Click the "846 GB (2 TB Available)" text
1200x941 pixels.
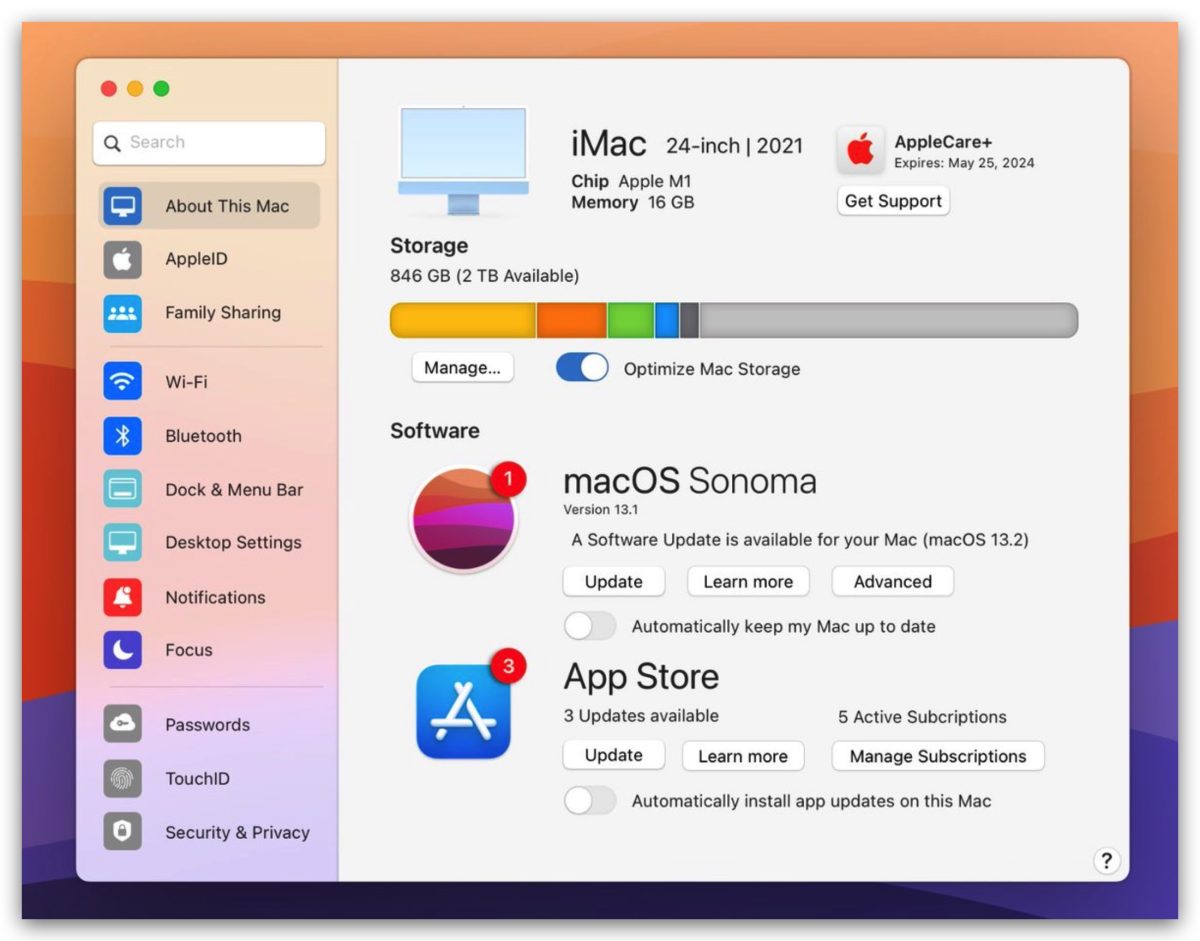pos(484,275)
